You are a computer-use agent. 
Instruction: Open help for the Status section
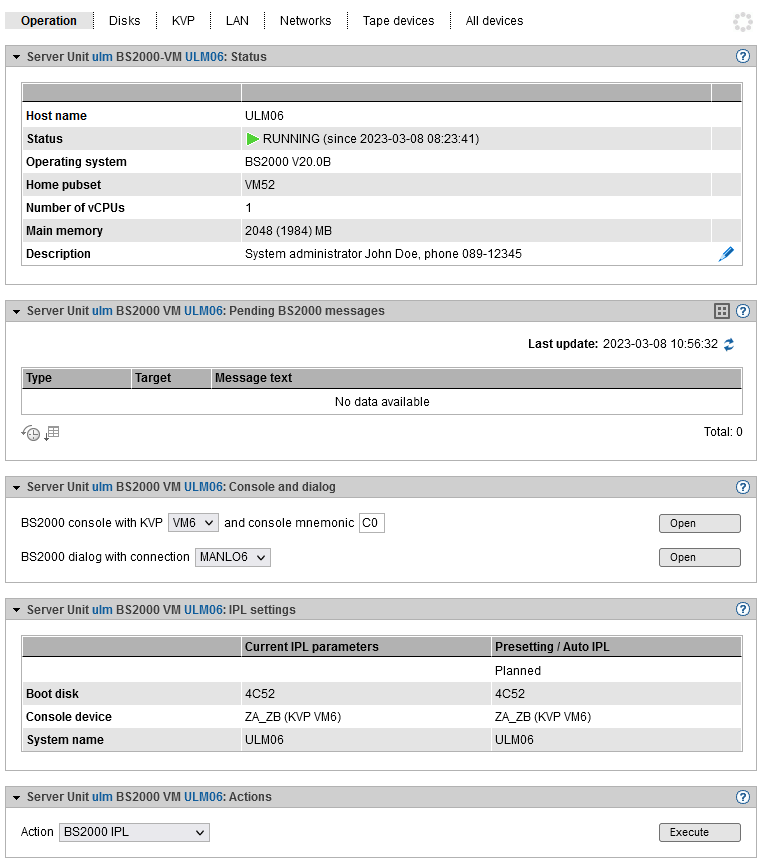click(743, 57)
